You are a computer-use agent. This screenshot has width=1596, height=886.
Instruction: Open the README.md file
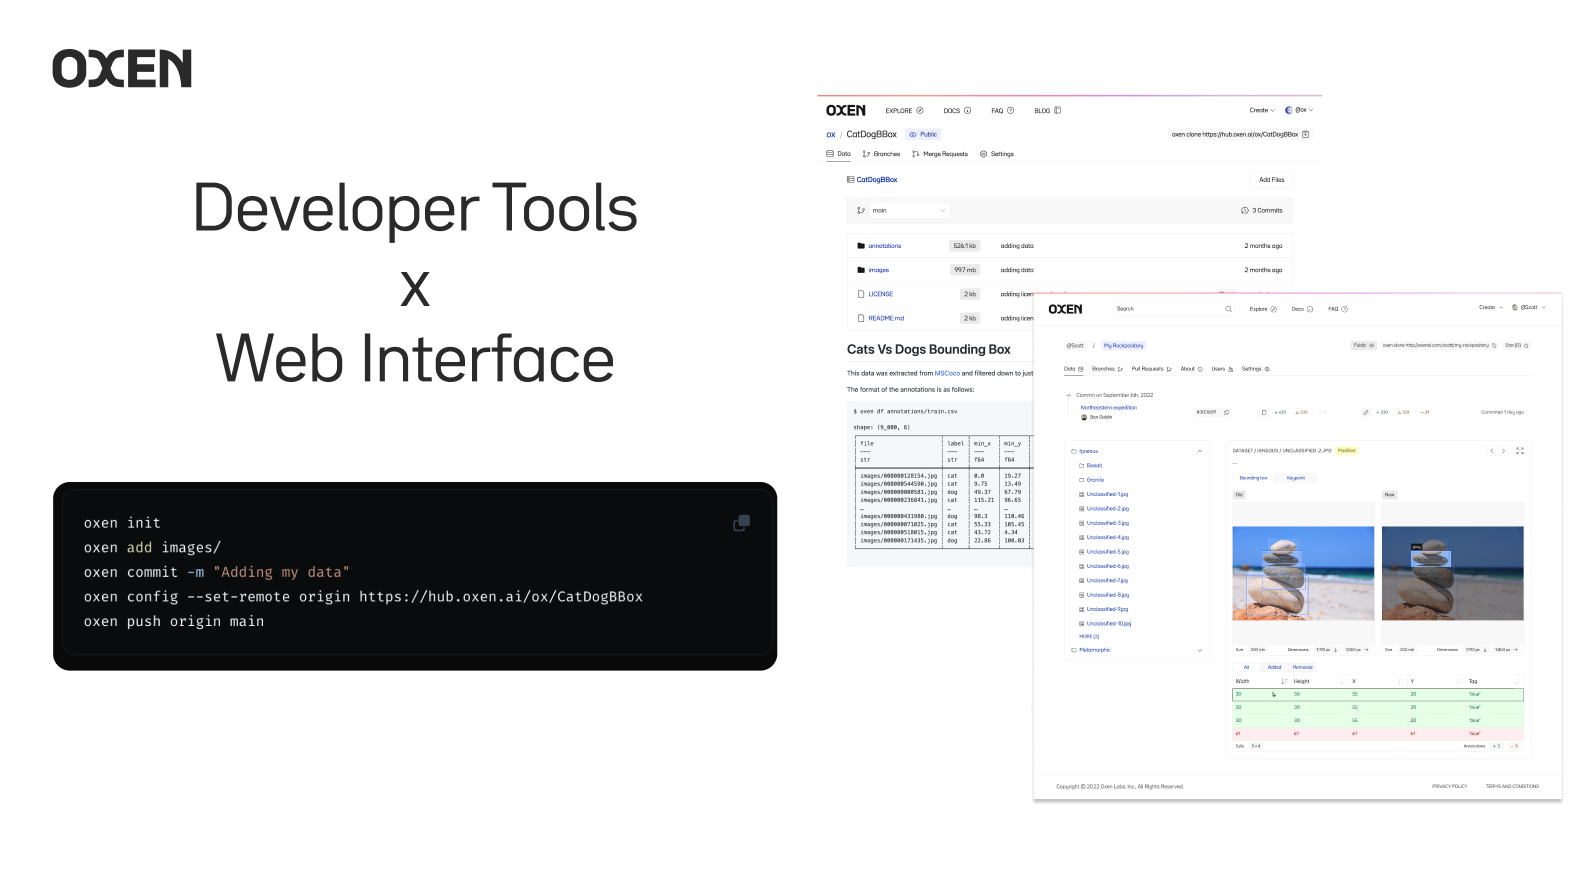coord(886,318)
